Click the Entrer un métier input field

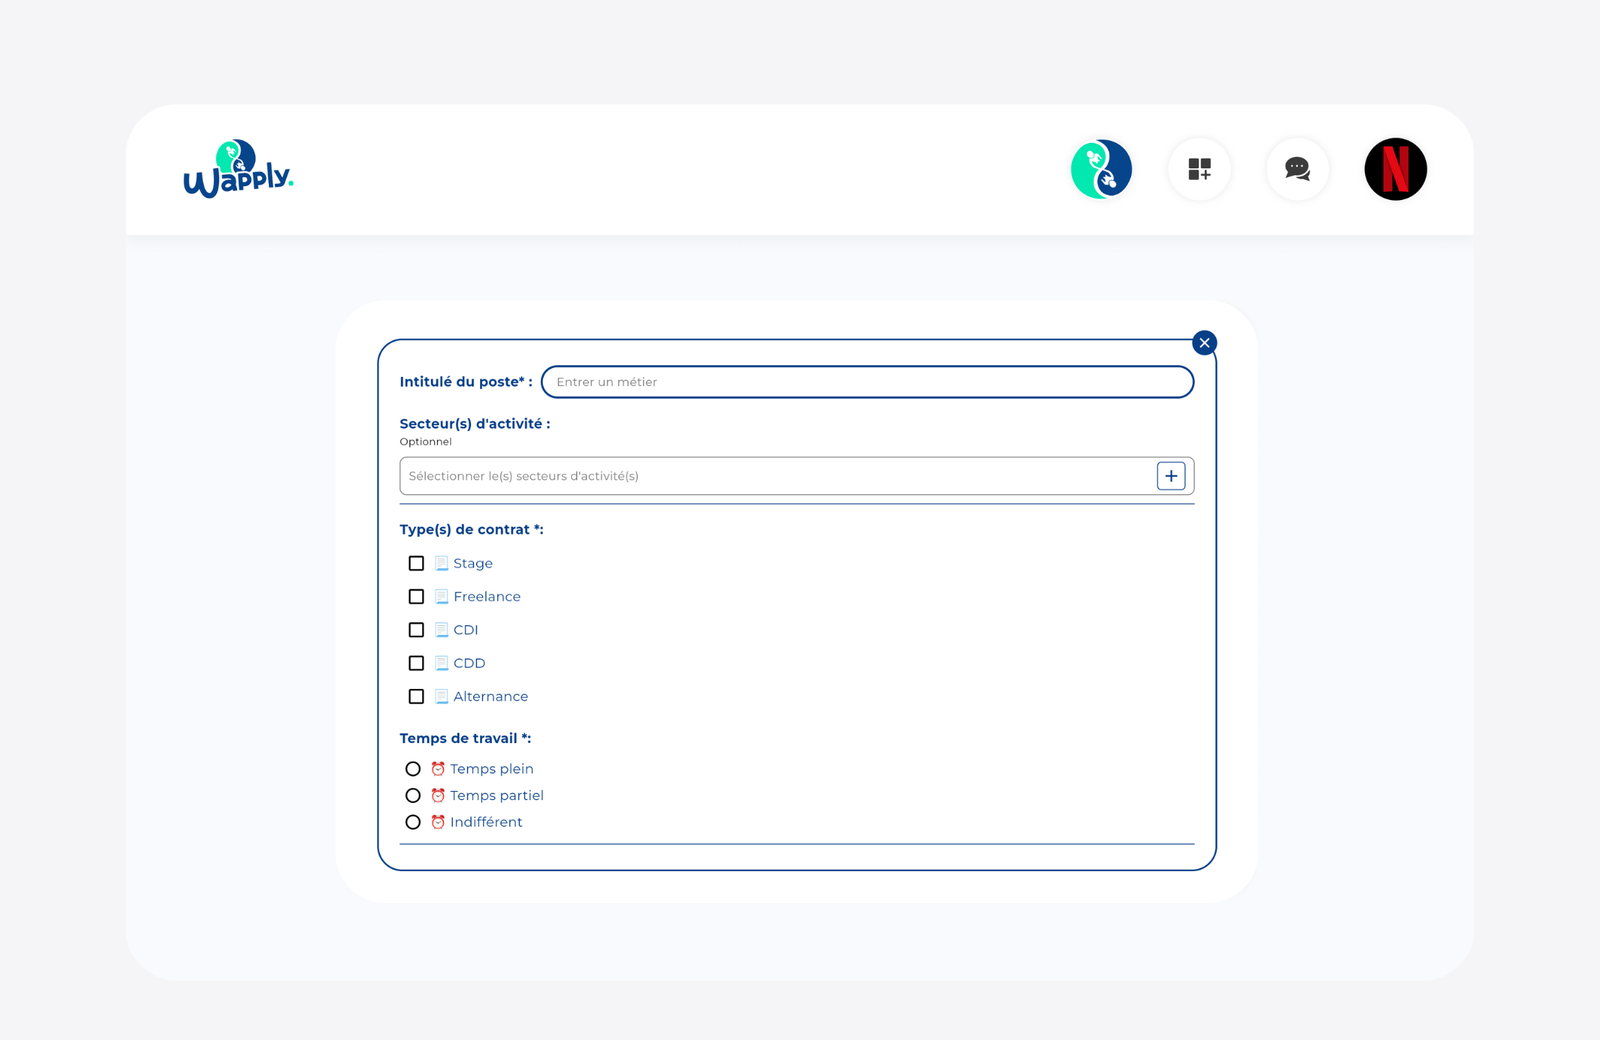(x=867, y=382)
